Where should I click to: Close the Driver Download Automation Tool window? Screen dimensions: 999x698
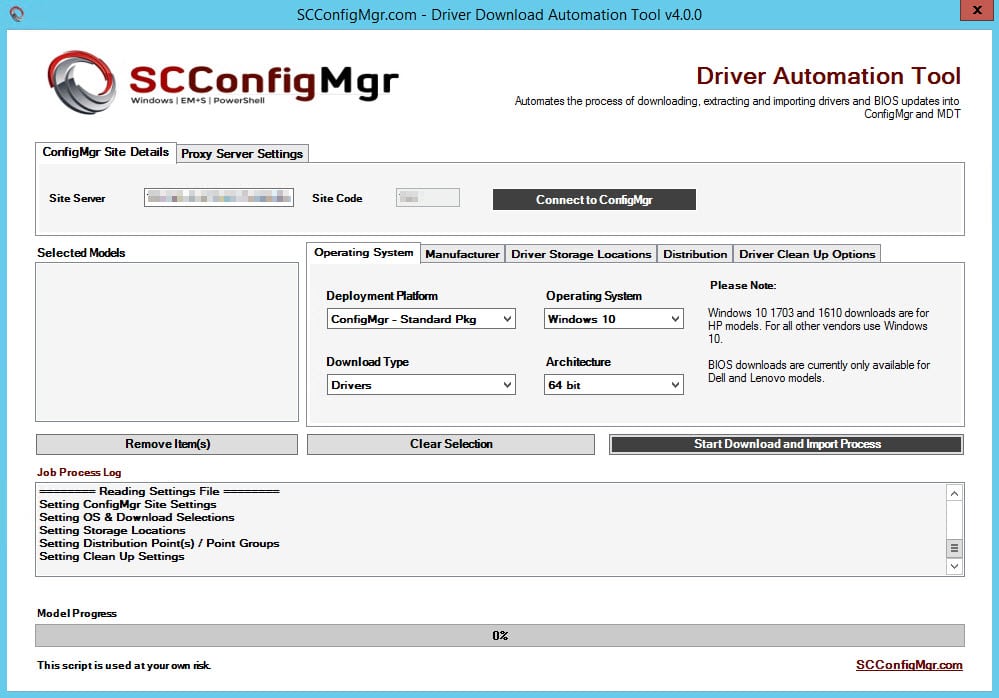(977, 10)
